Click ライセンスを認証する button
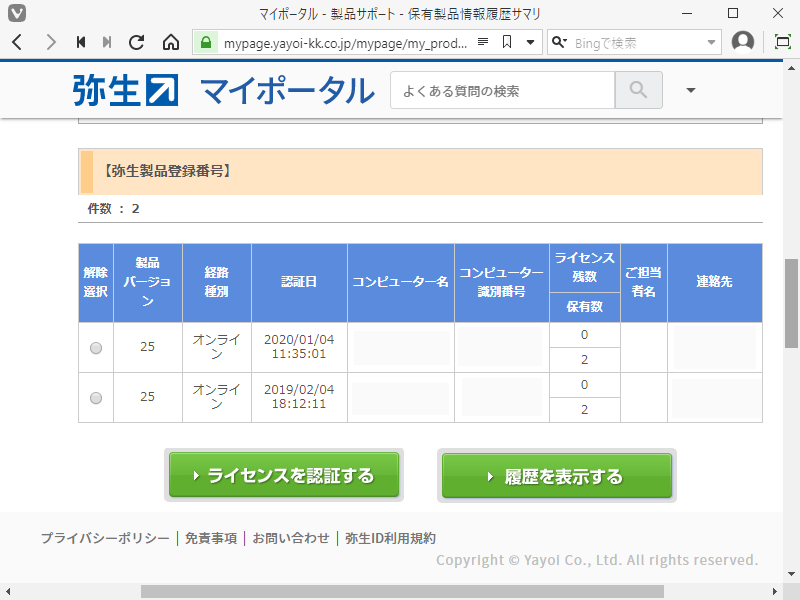The image size is (800, 600). [x=284, y=475]
